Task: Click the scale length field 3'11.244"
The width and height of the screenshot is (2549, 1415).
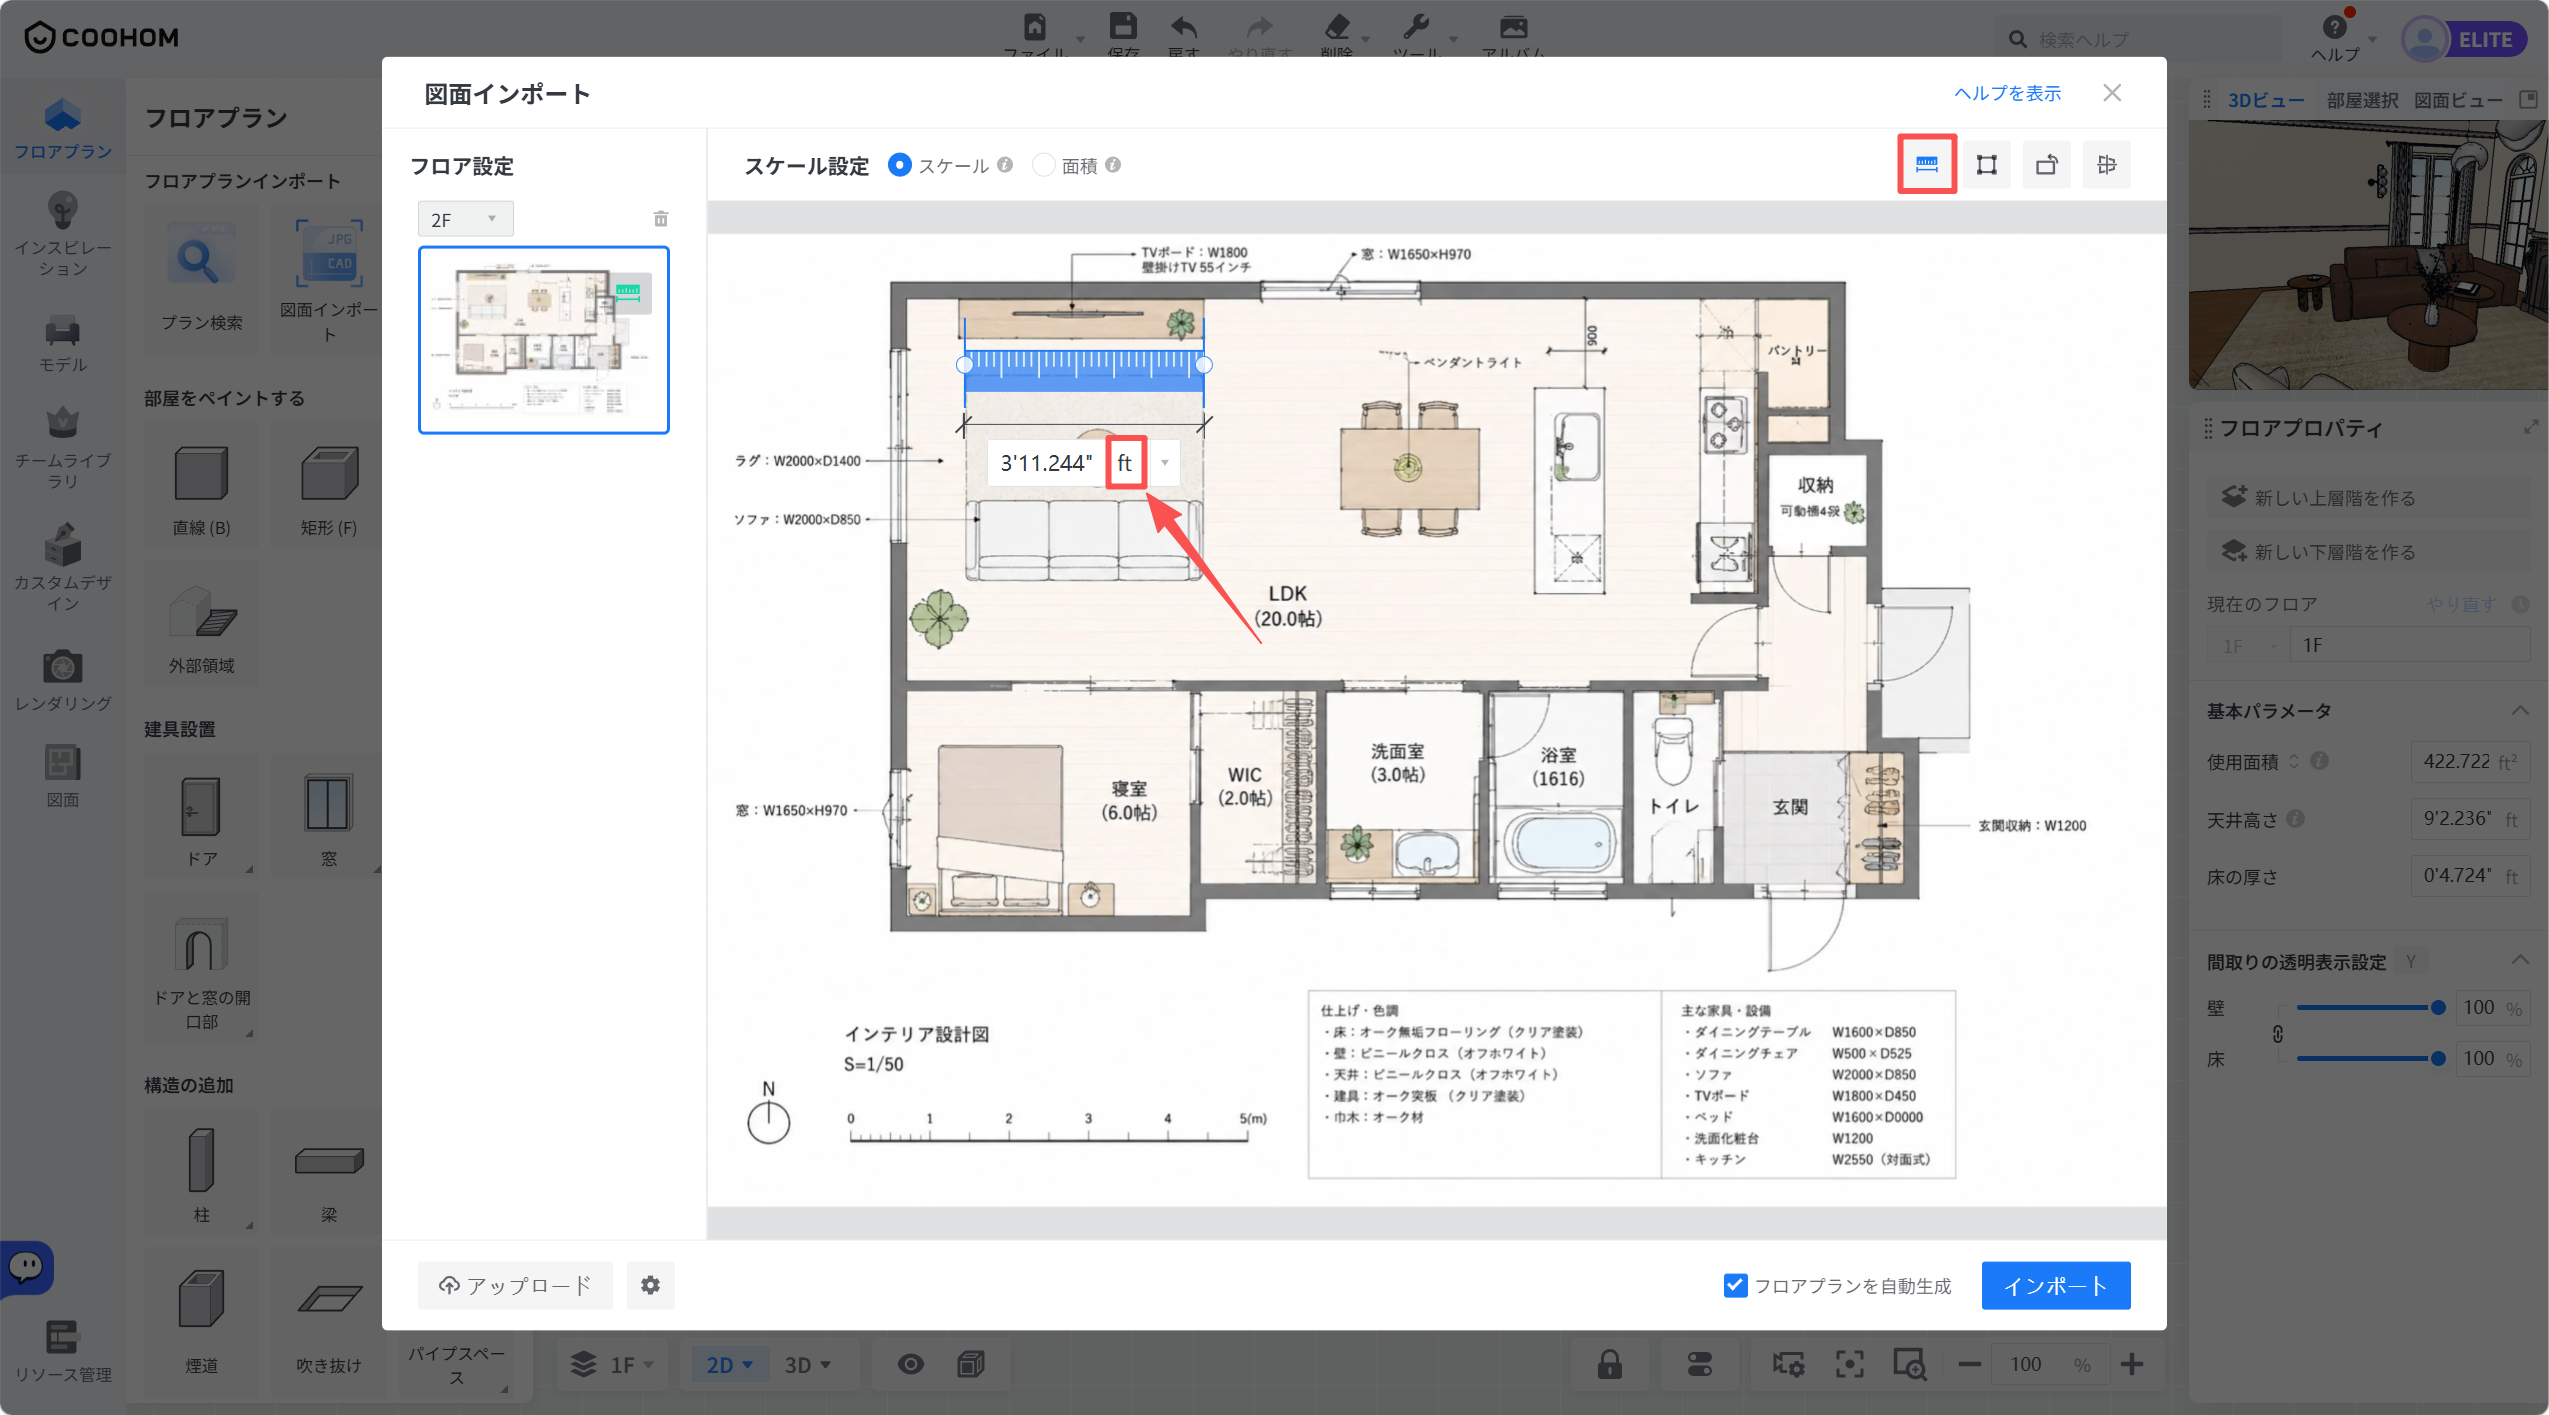Action: 1046,463
